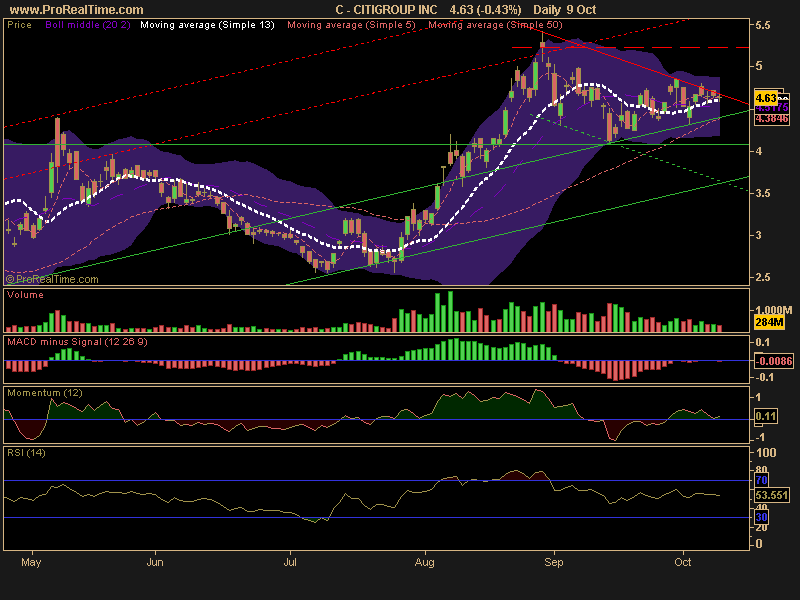Click the 2.5 price axis label
Screen dimensions: 800x600
763,278
